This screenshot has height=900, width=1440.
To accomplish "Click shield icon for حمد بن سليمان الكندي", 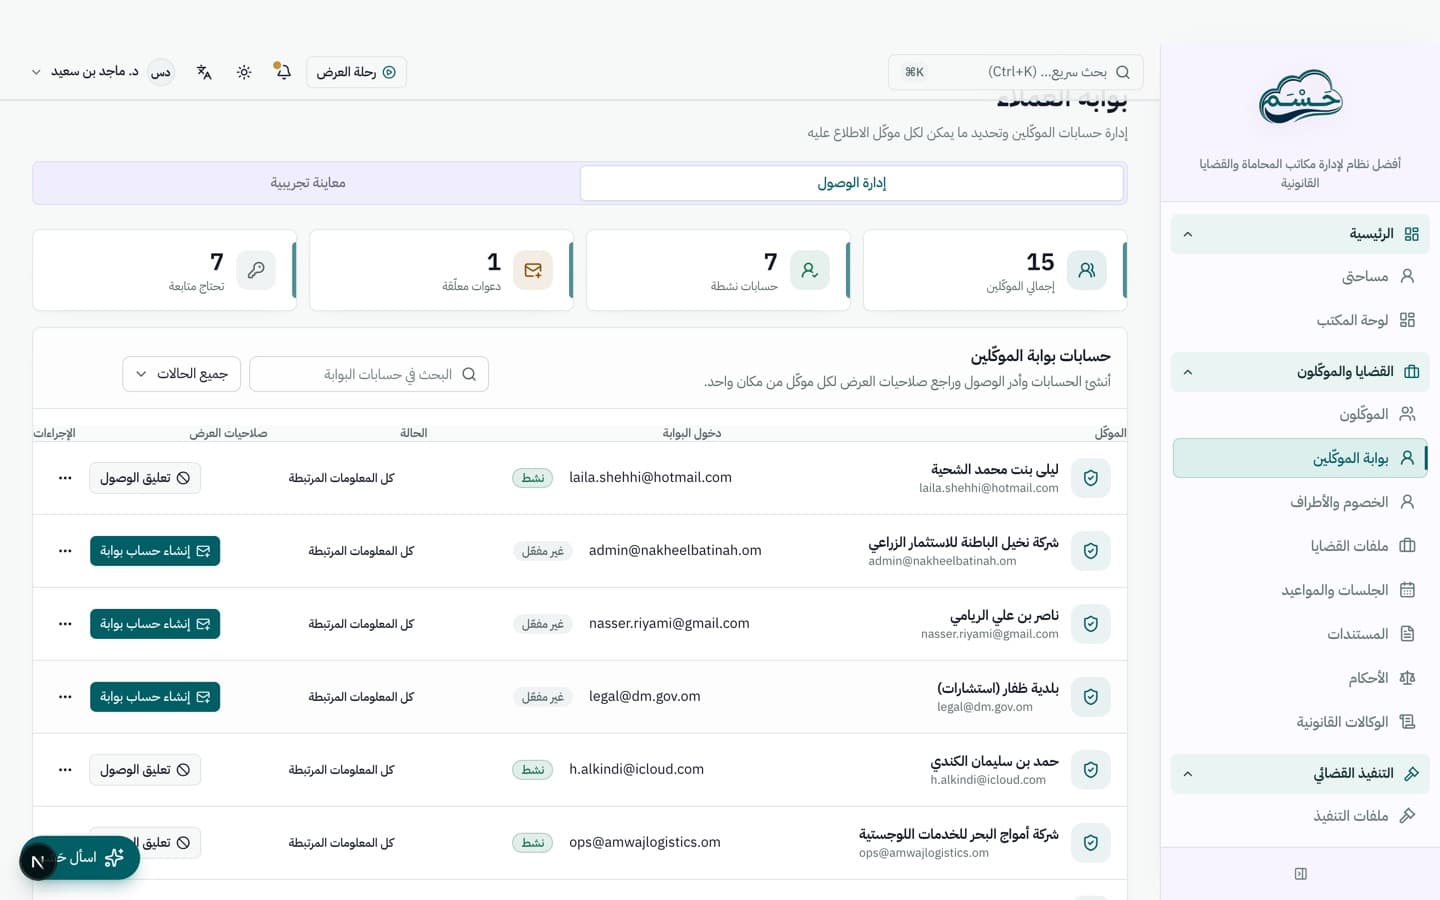I will (x=1090, y=770).
